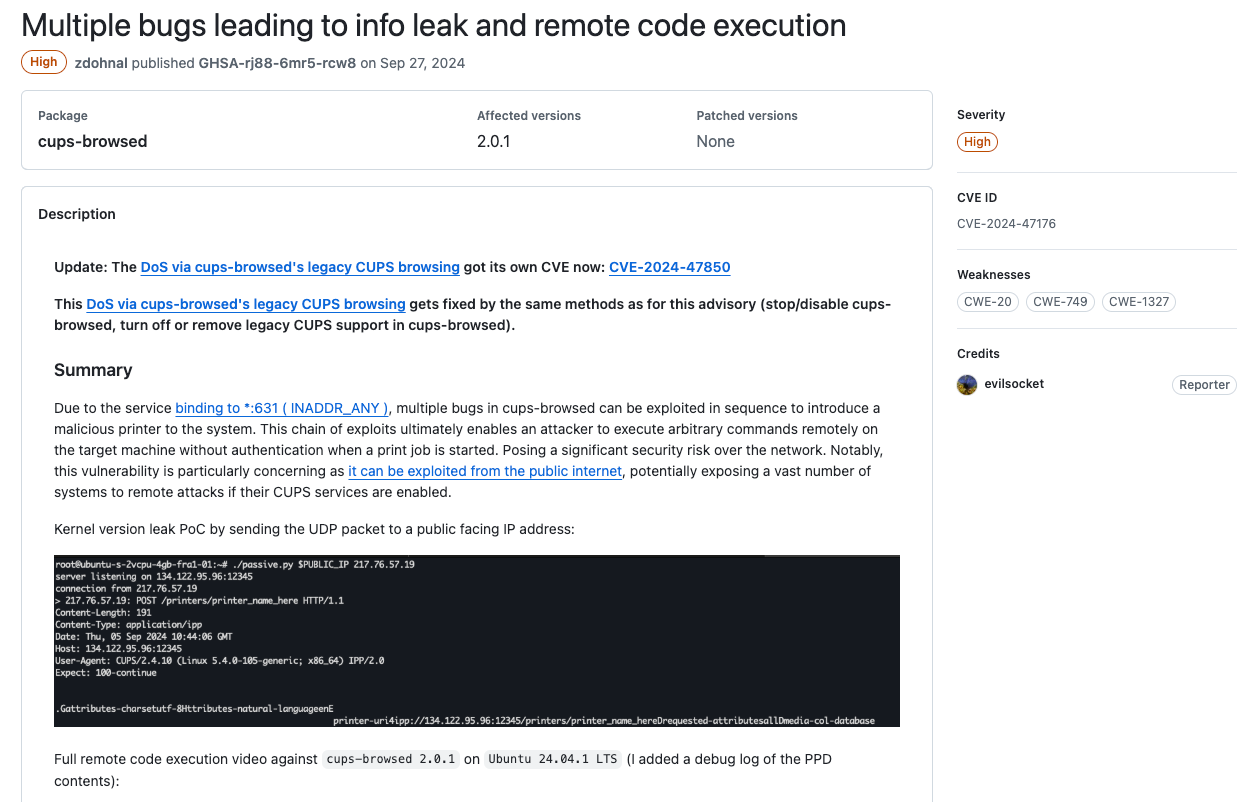The image size is (1253, 802).
Task: Click the CWE-20 weakness tag
Action: coord(988,302)
